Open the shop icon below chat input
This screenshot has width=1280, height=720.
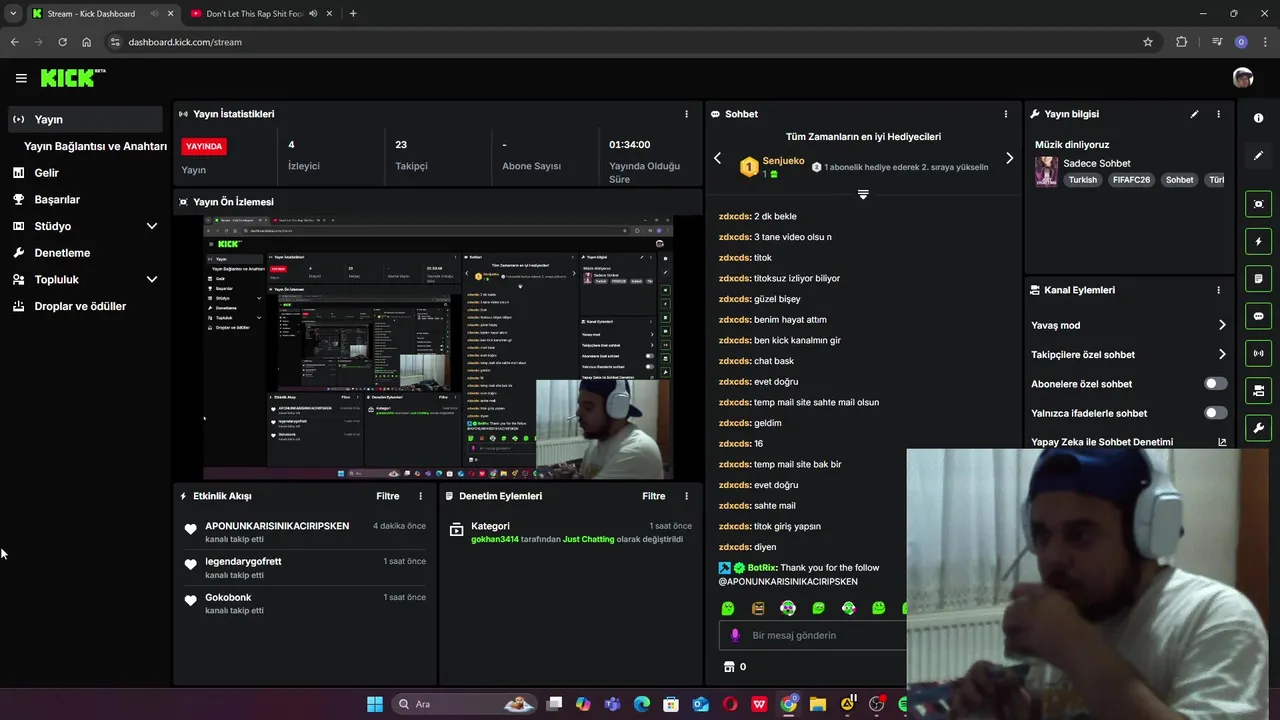pyautogui.click(x=729, y=667)
